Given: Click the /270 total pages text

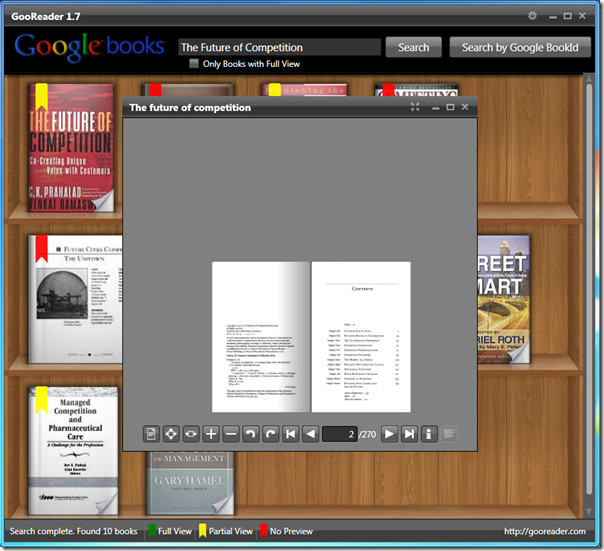Looking at the screenshot, I should pos(367,435).
